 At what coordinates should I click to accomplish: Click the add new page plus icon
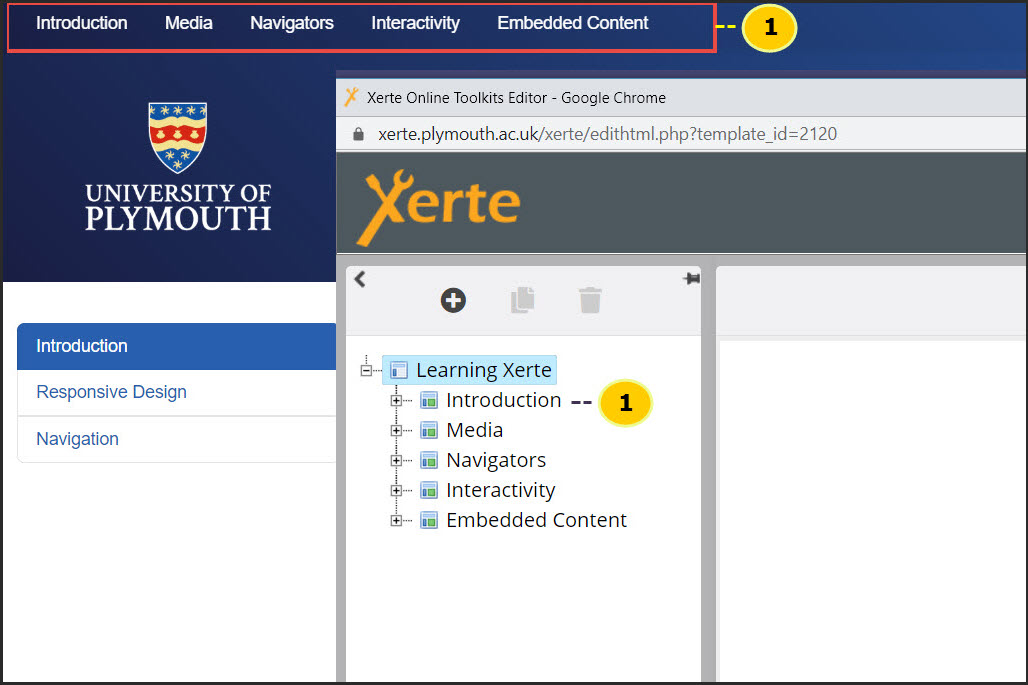[x=453, y=299]
